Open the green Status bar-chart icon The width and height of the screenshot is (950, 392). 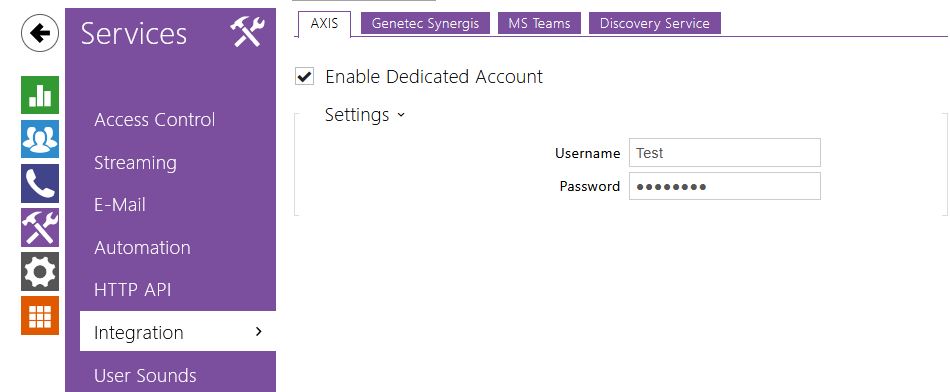40,95
